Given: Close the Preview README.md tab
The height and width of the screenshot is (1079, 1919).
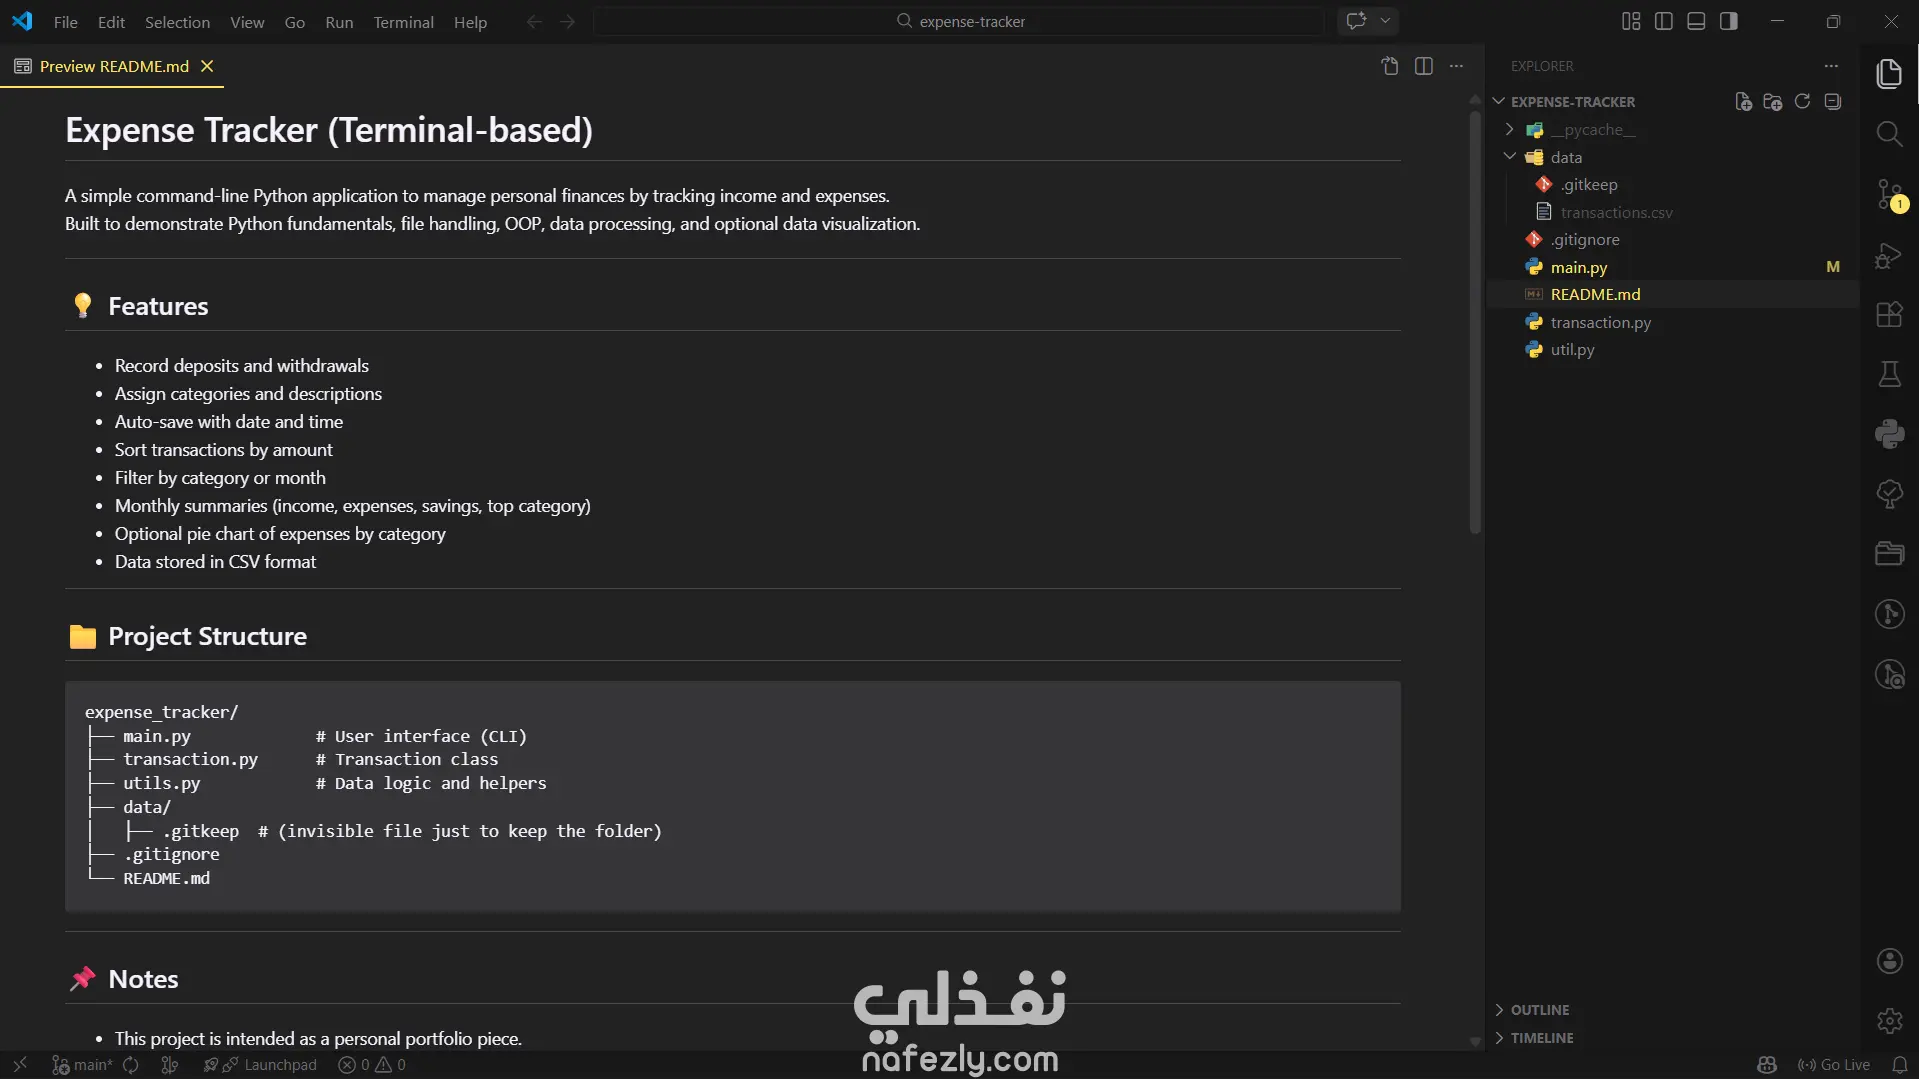Looking at the screenshot, I should (207, 66).
